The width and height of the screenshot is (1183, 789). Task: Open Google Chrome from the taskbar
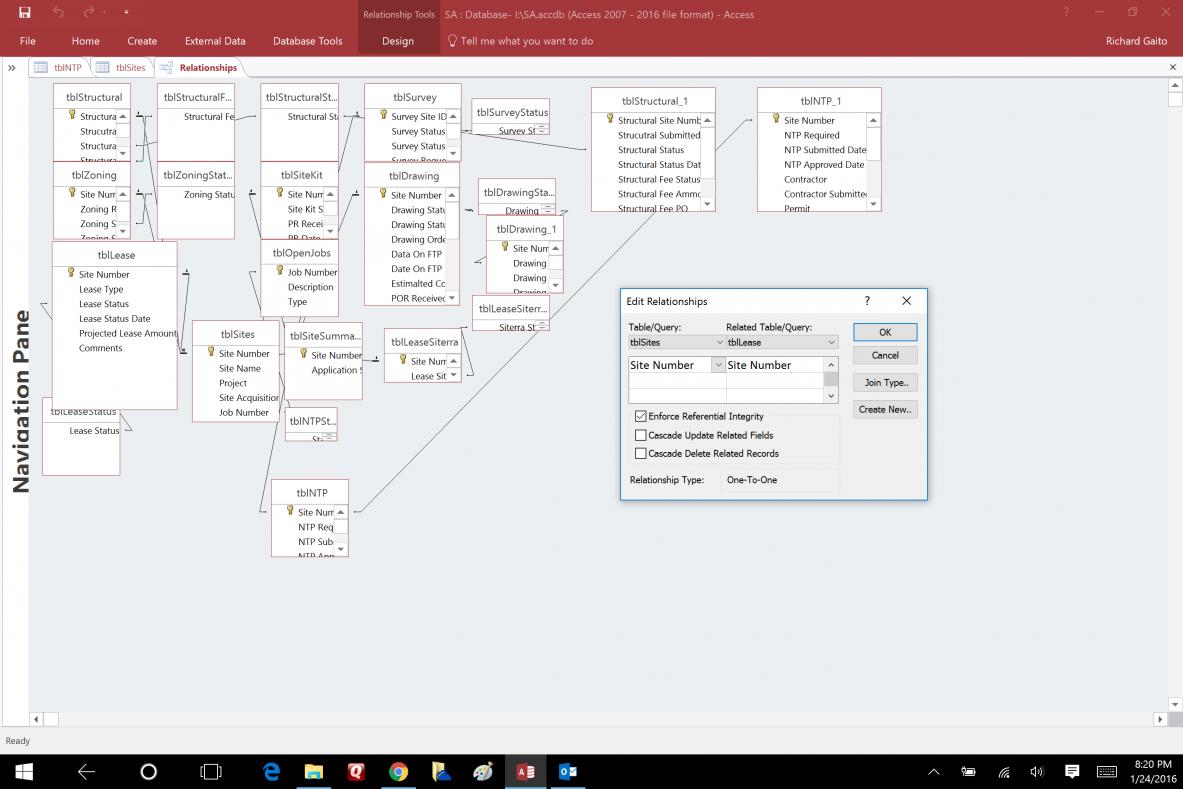398,771
